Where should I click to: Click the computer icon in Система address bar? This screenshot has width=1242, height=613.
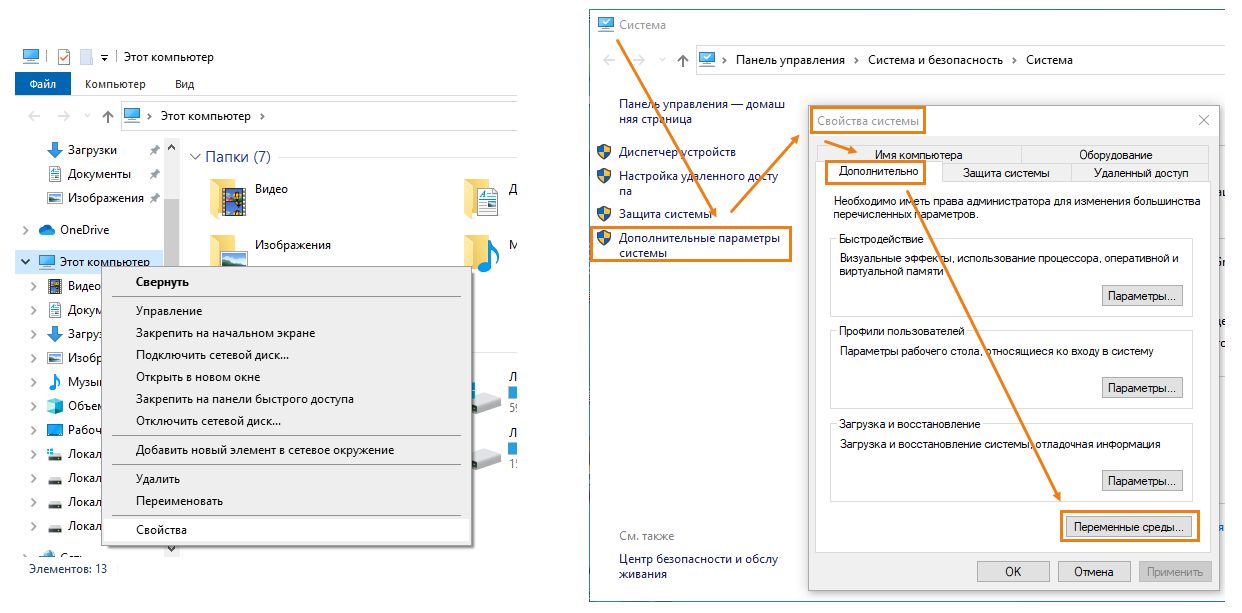click(x=707, y=59)
